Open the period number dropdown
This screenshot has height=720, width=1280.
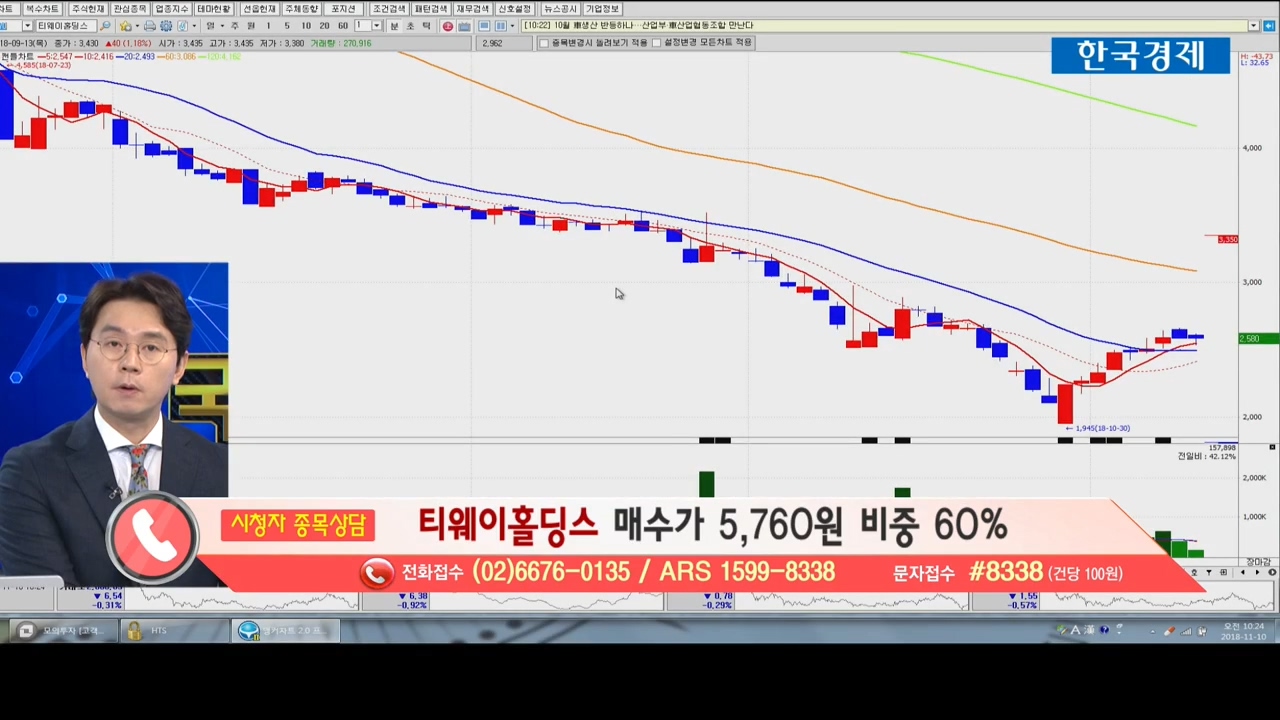(x=376, y=26)
